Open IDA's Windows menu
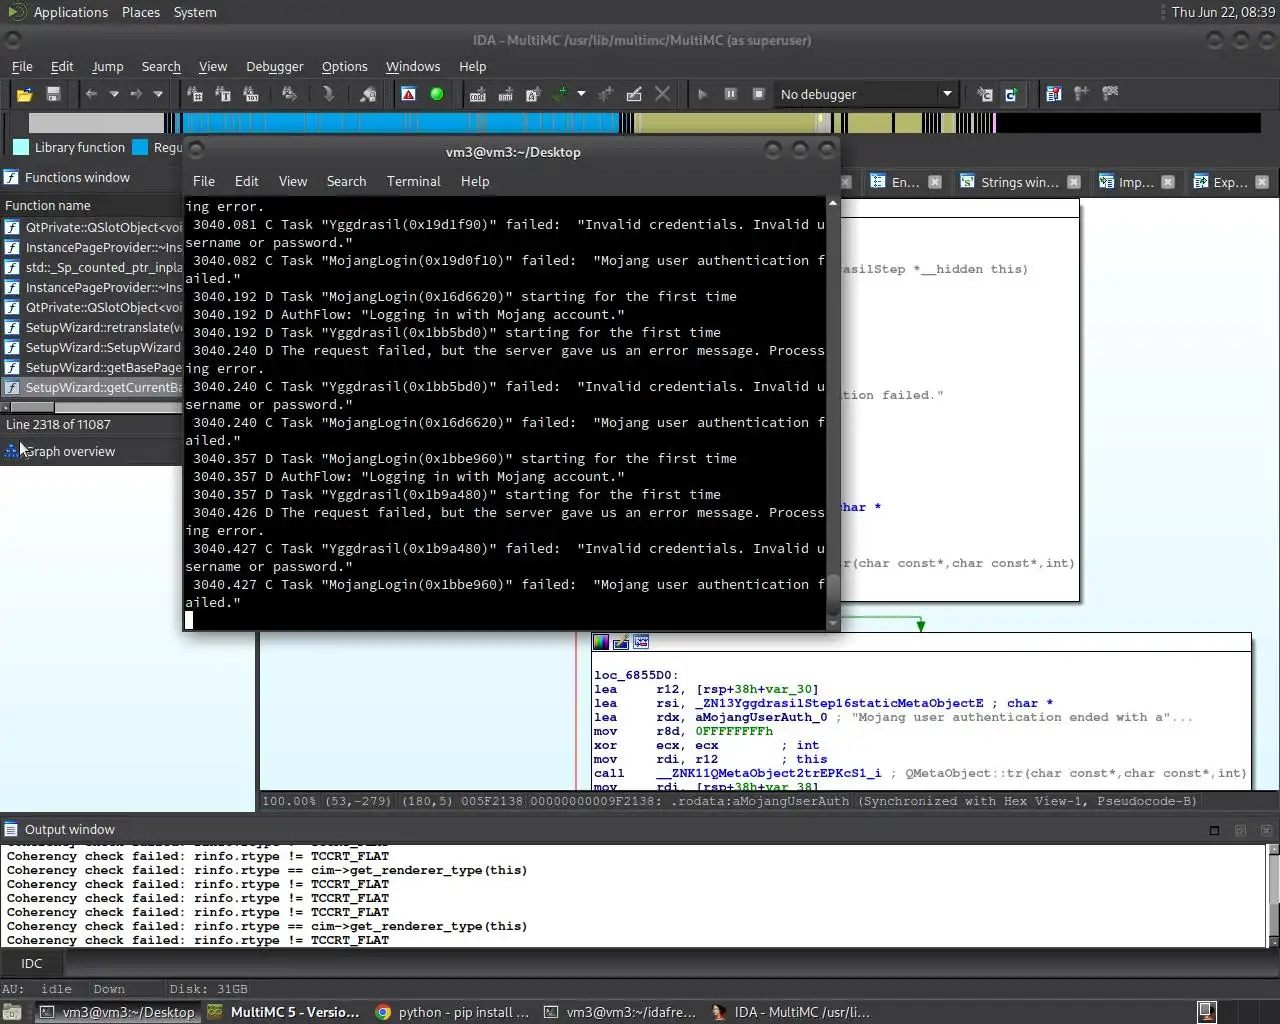 pos(413,66)
